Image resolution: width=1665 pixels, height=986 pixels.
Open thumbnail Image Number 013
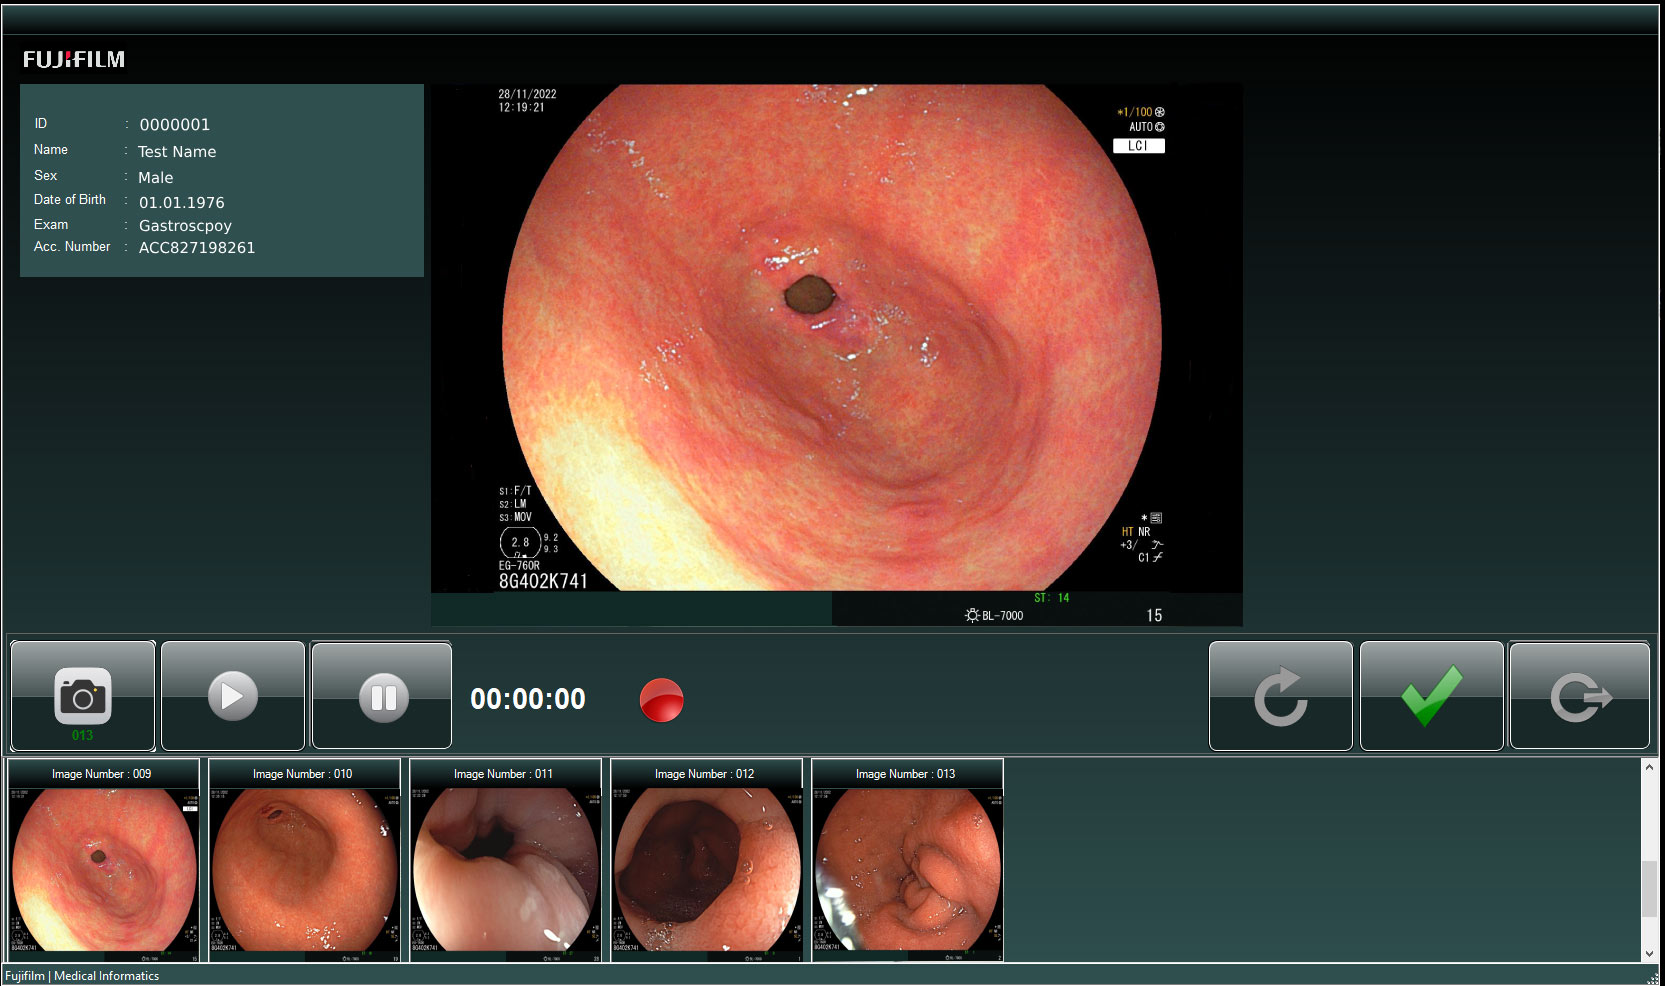click(x=908, y=868)
